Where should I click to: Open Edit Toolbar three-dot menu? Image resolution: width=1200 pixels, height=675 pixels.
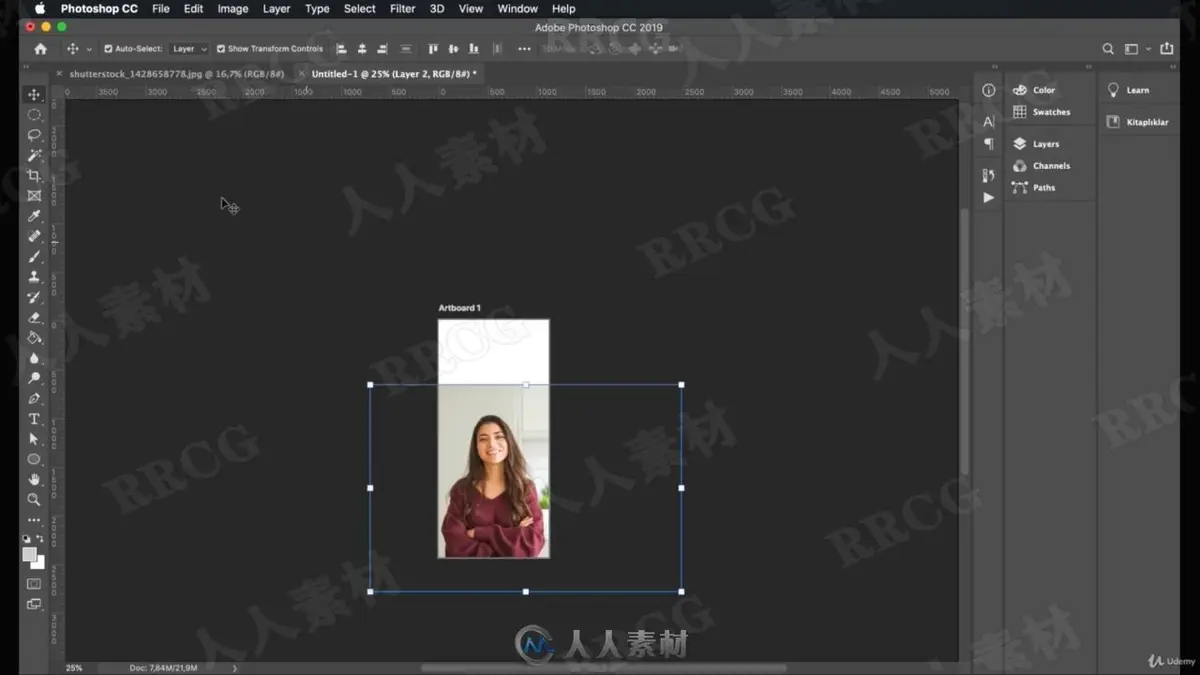(34, 520)
